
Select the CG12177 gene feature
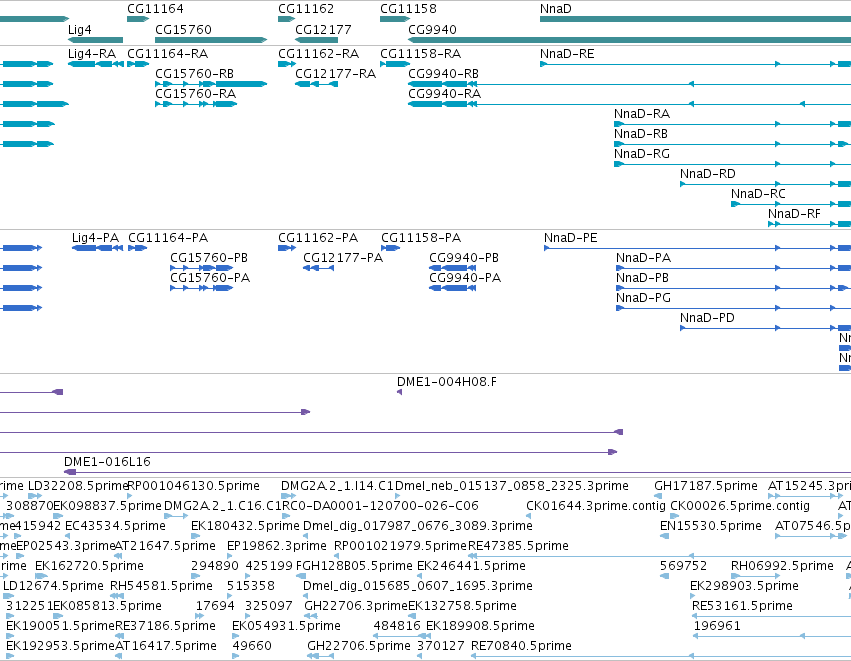[316, 40]
